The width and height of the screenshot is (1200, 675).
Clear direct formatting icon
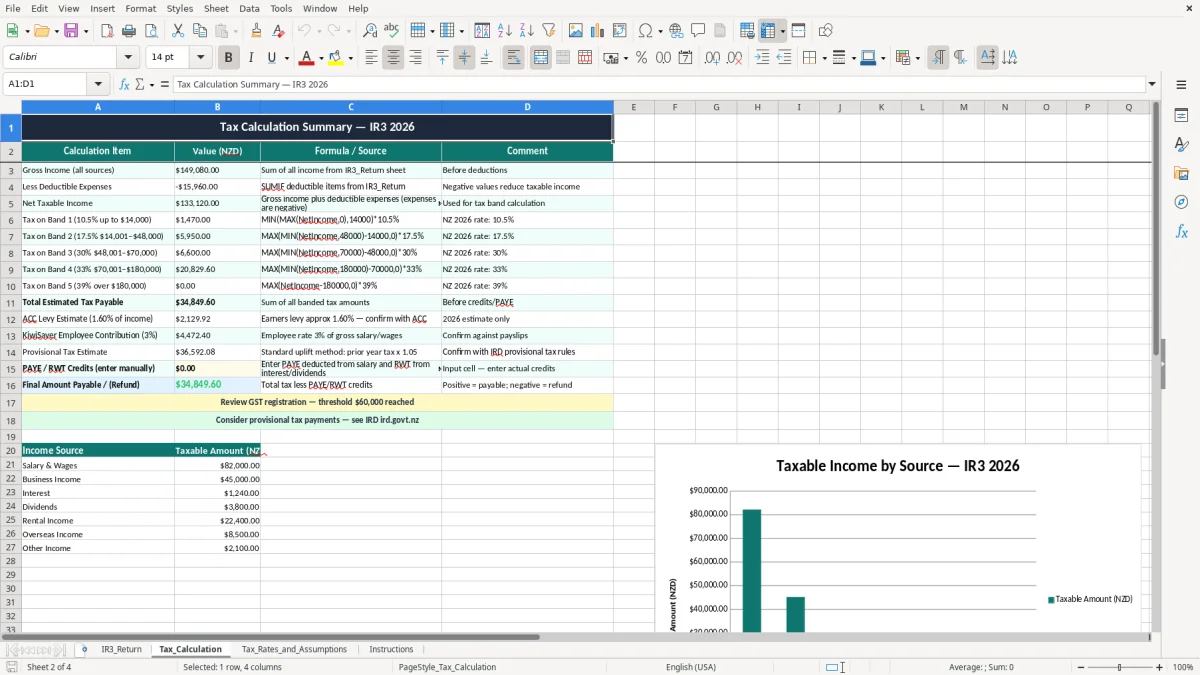[x=278, y=31]
